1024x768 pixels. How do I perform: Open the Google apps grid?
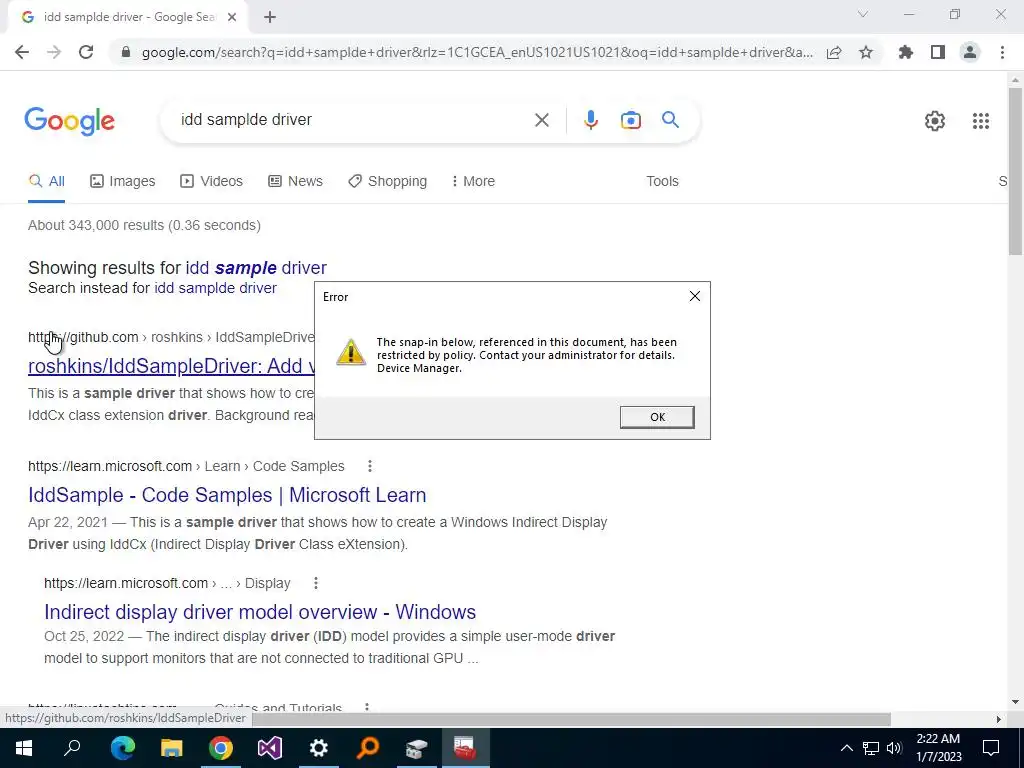(x=980, y=121)
